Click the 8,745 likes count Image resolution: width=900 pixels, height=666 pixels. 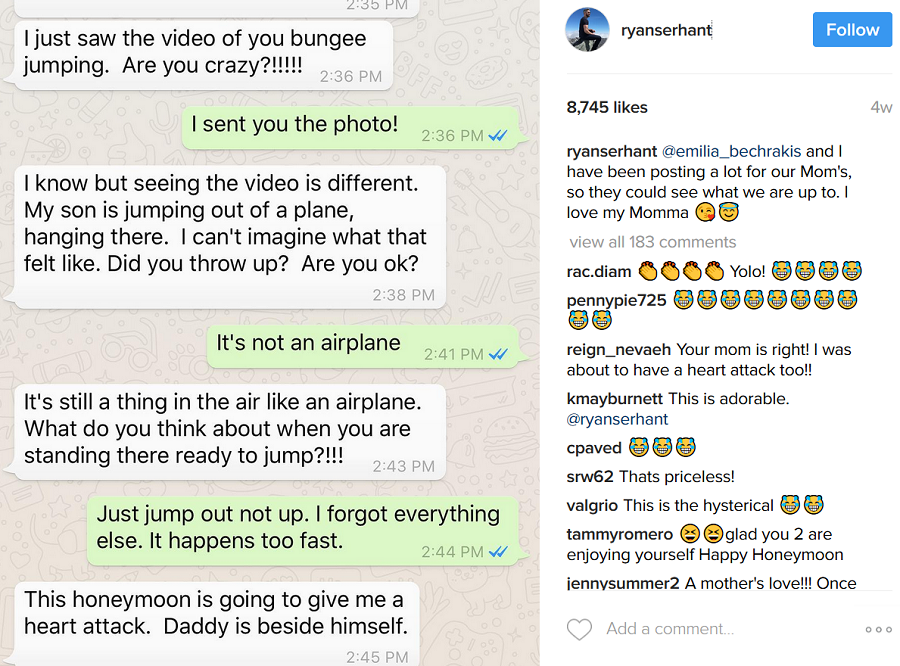click(x=607, y=107)
